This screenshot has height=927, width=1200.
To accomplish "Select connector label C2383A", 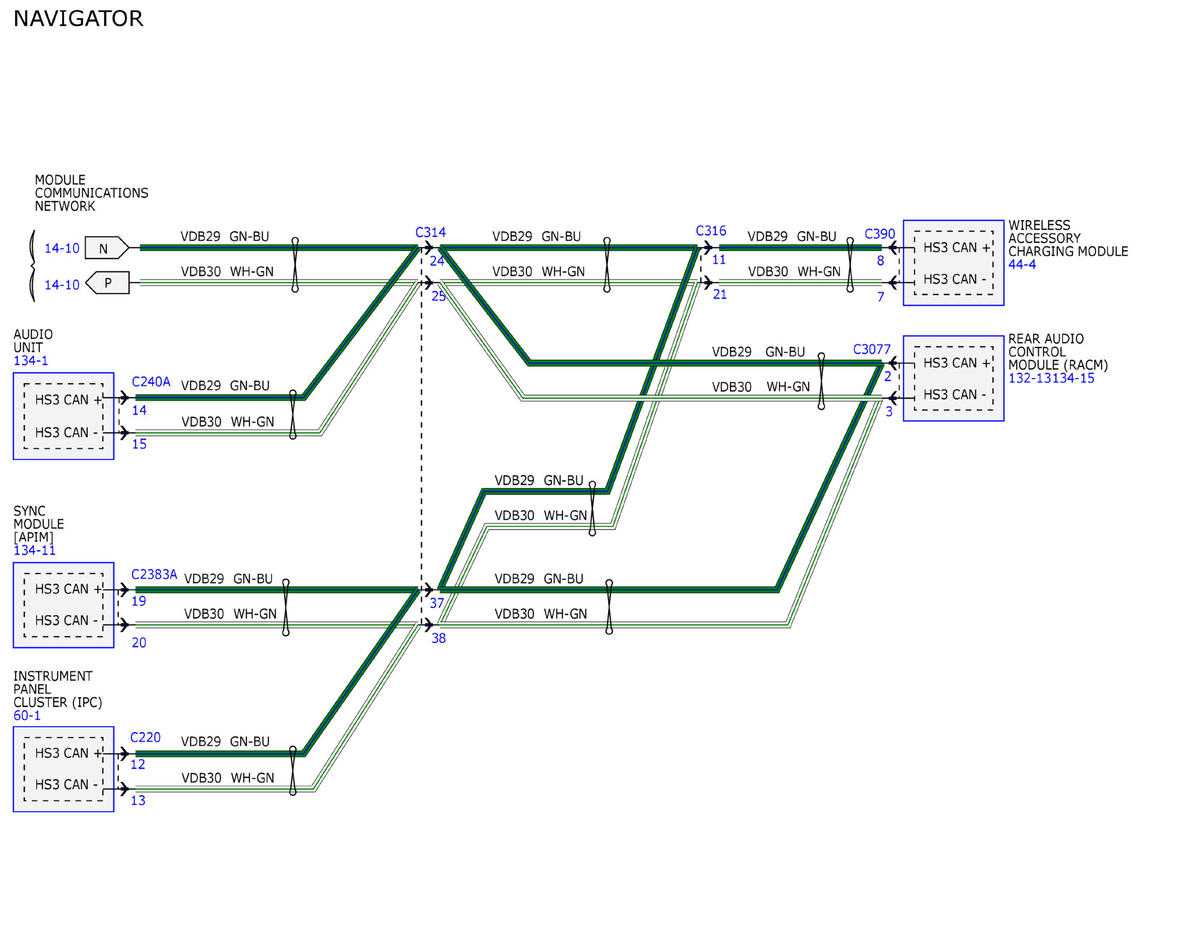I will (x=154, y=574).
